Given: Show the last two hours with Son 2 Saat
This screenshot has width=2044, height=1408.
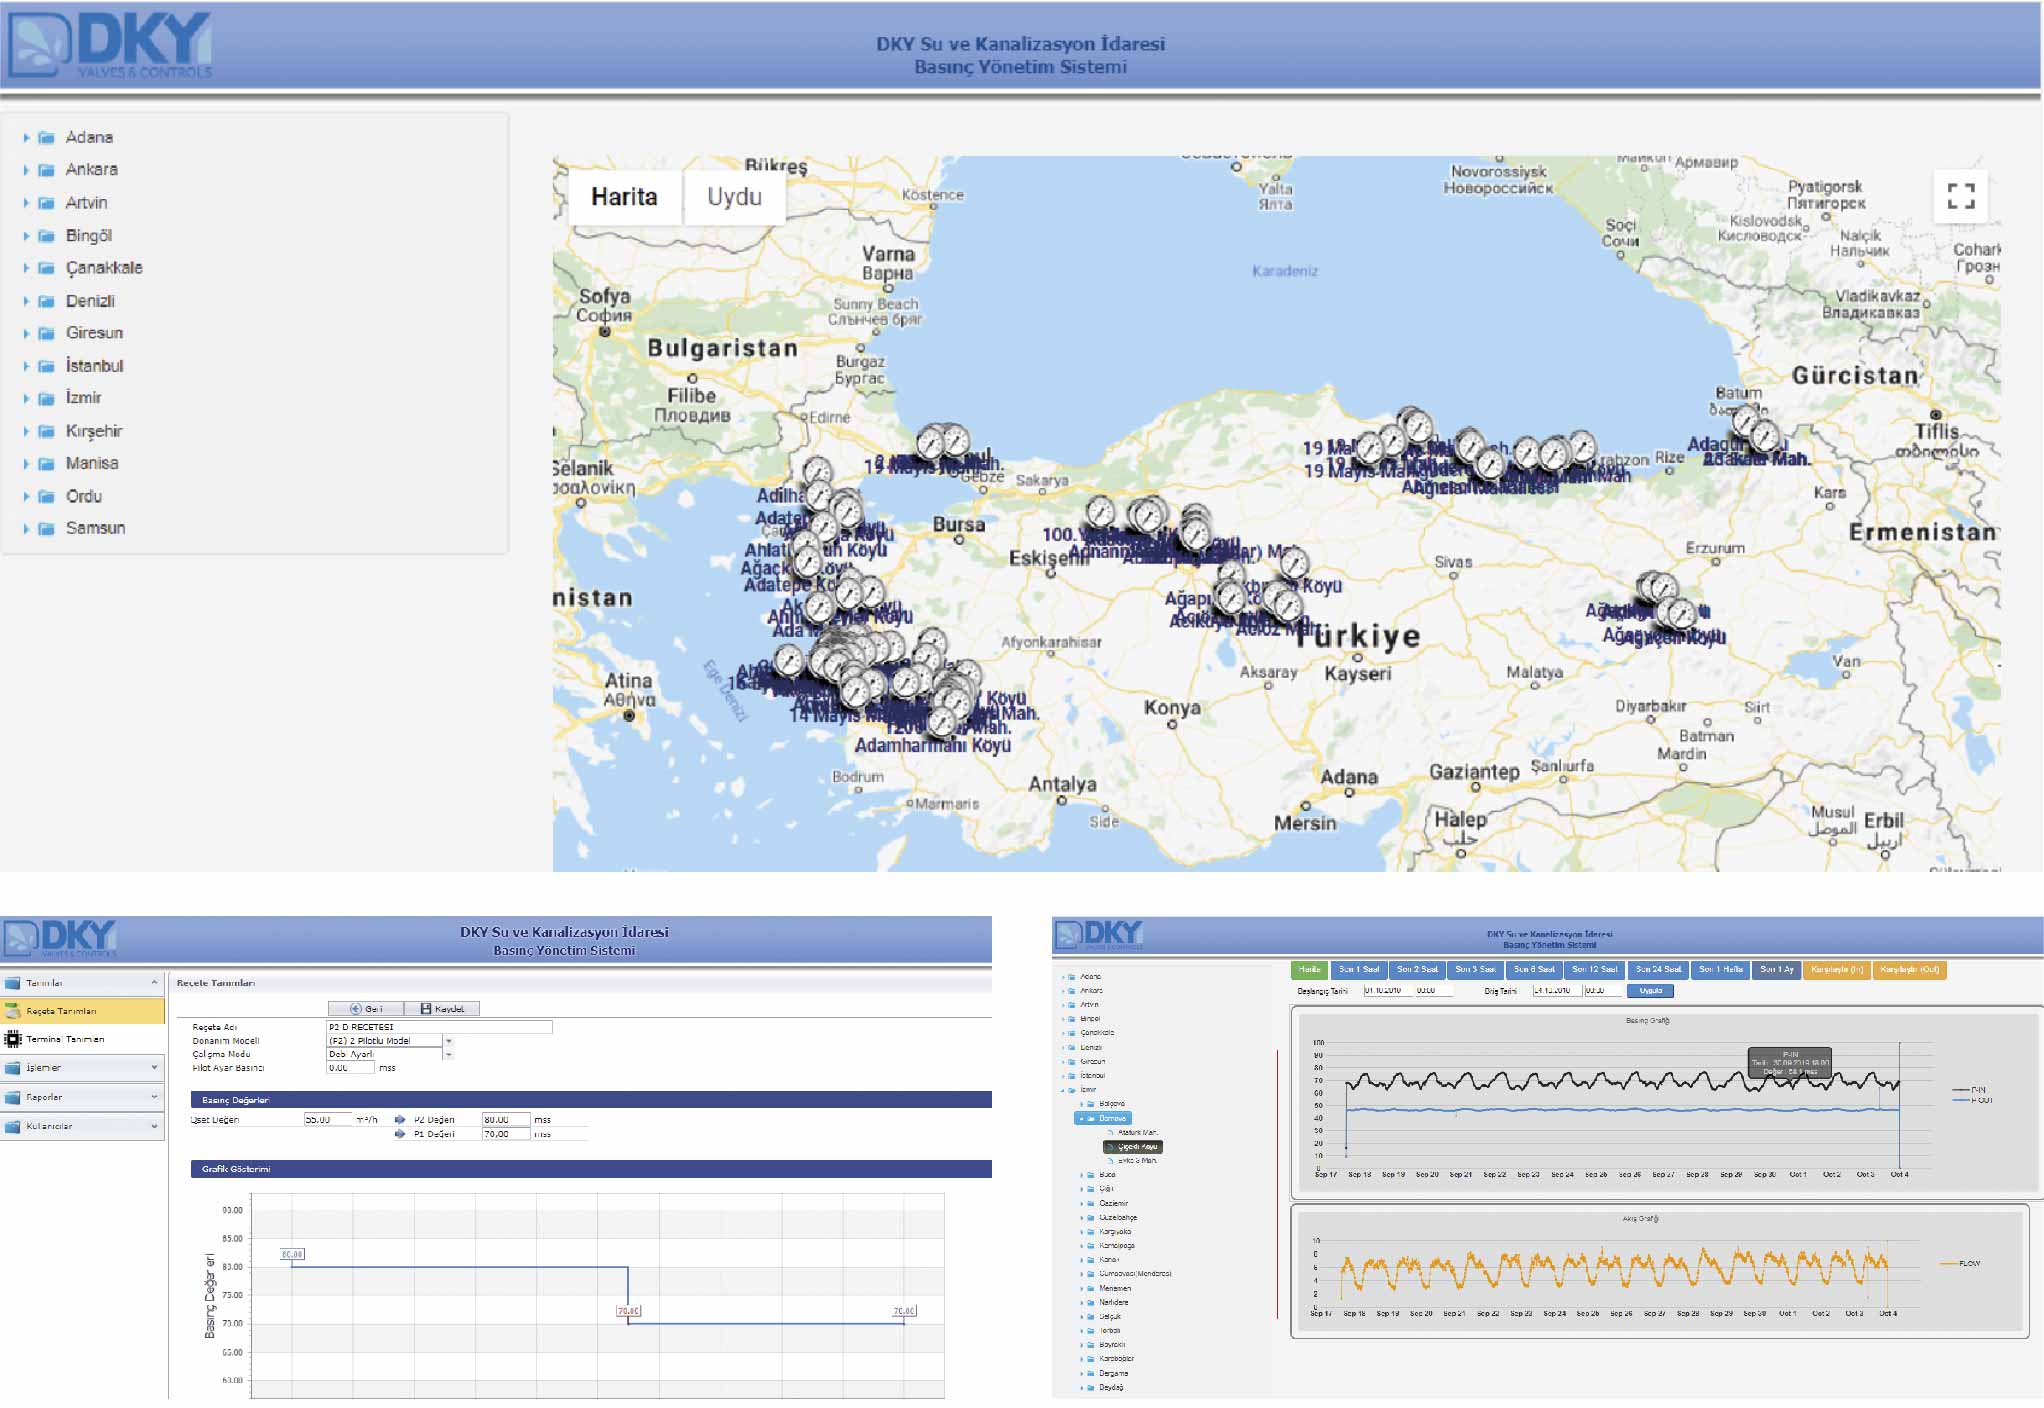Looking at the screenshot, I should pyautogui.click(x=1417, y=969).
